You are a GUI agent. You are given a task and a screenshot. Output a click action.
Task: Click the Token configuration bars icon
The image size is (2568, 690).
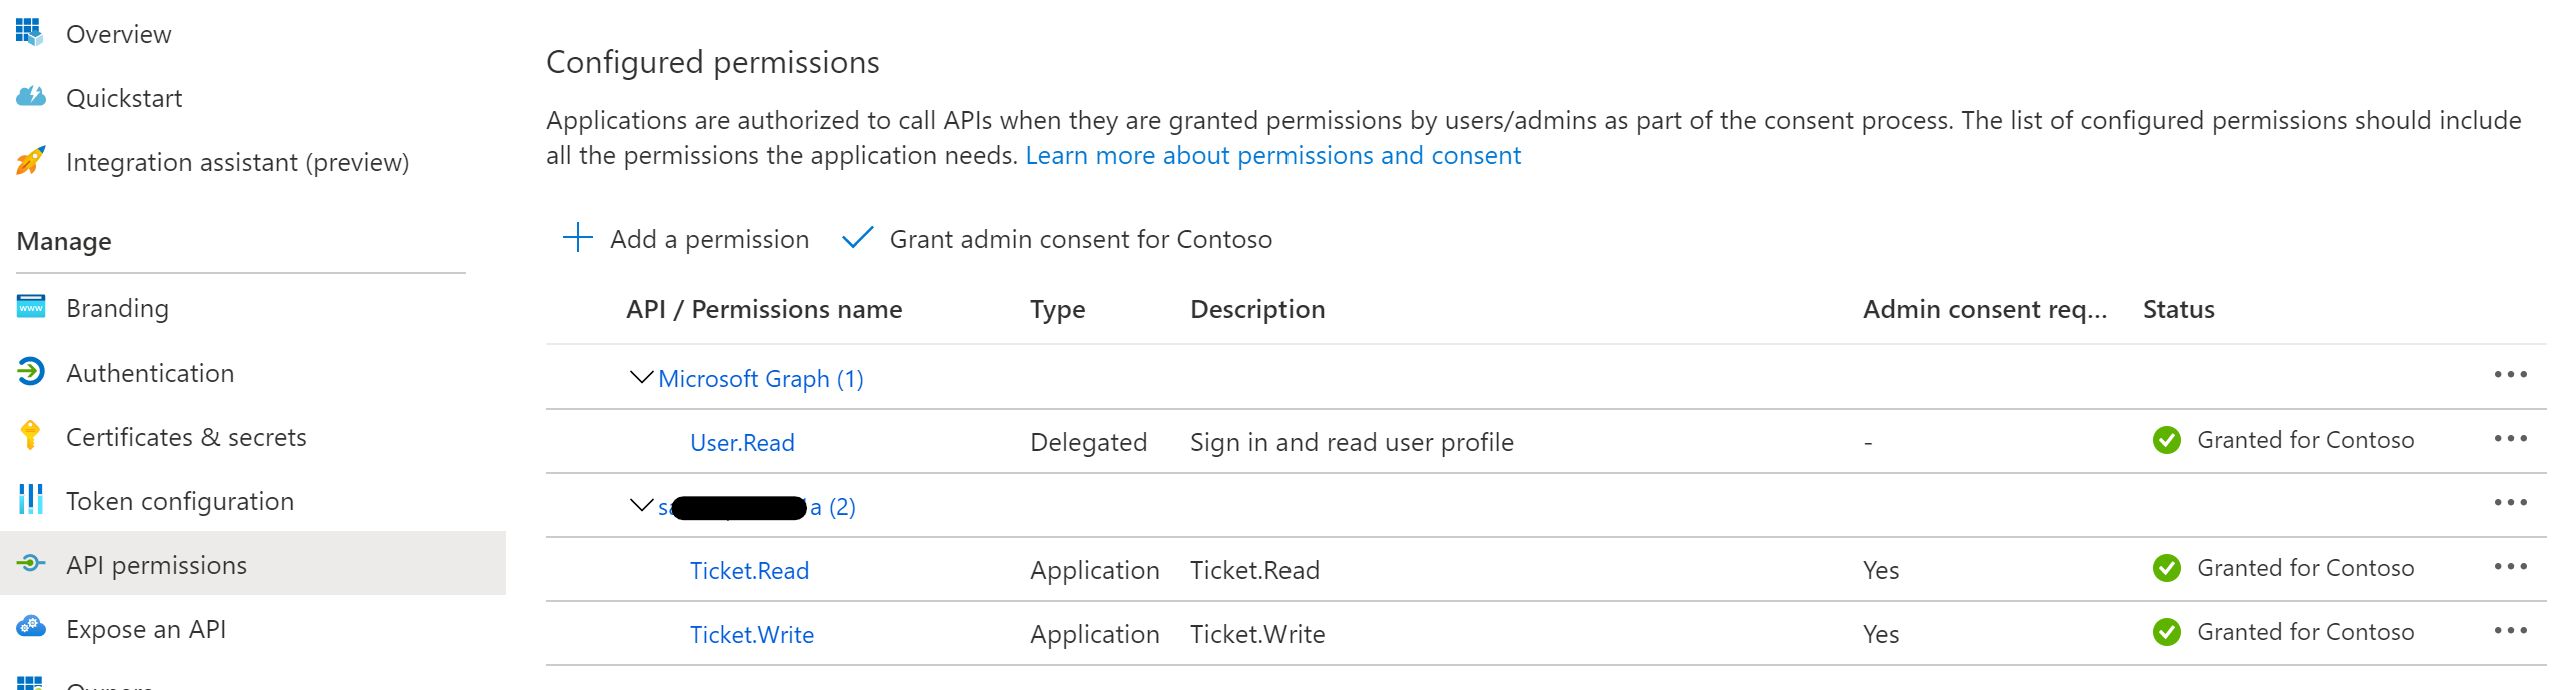click(x=31, y=500)
